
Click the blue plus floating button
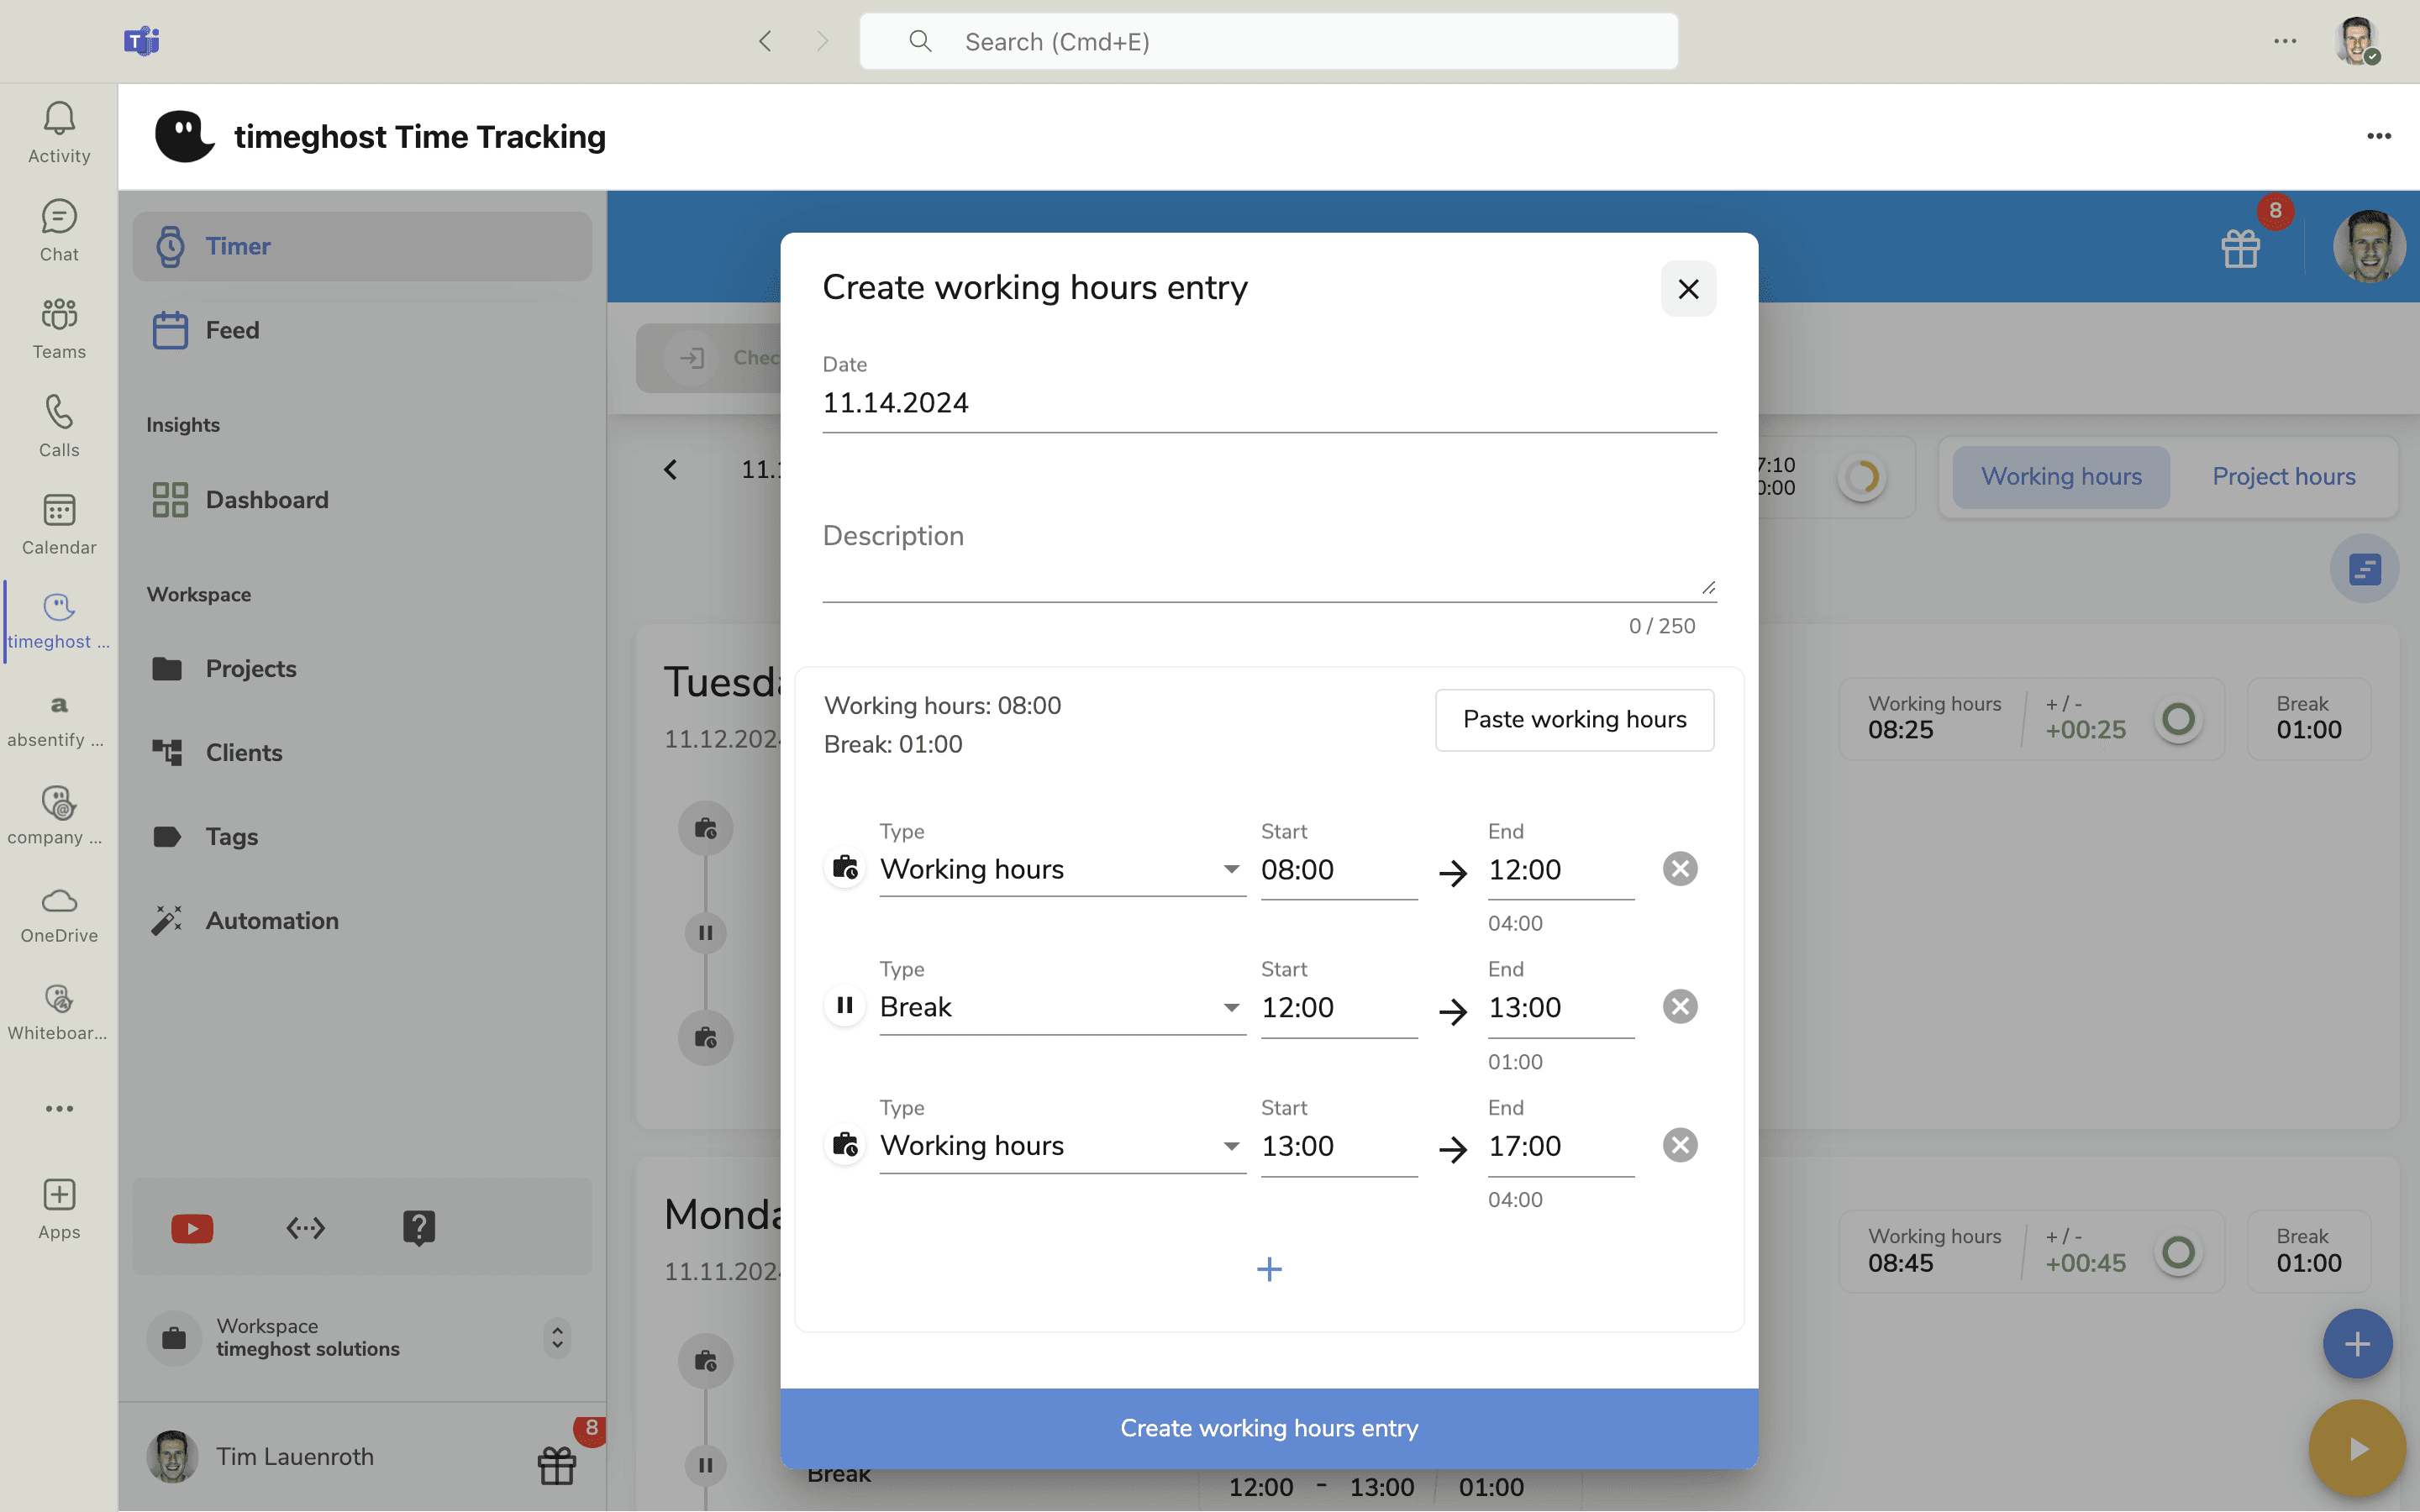[x=2357, y=1343]
